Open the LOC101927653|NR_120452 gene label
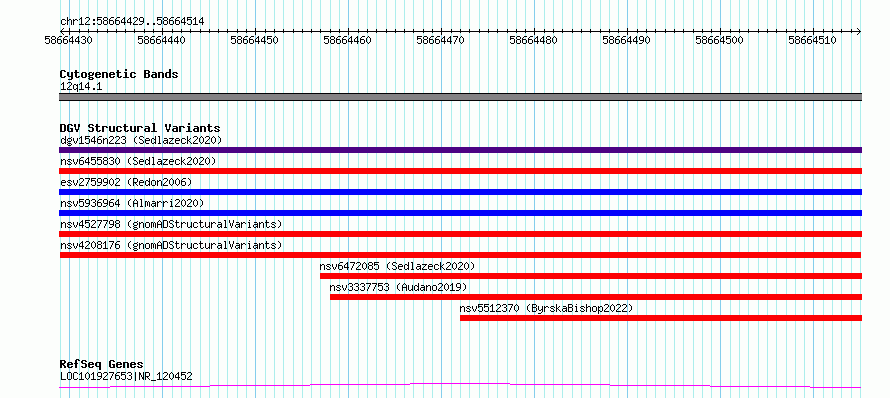The height and width of the screenshot is (398, 890). tap(126, 376)
